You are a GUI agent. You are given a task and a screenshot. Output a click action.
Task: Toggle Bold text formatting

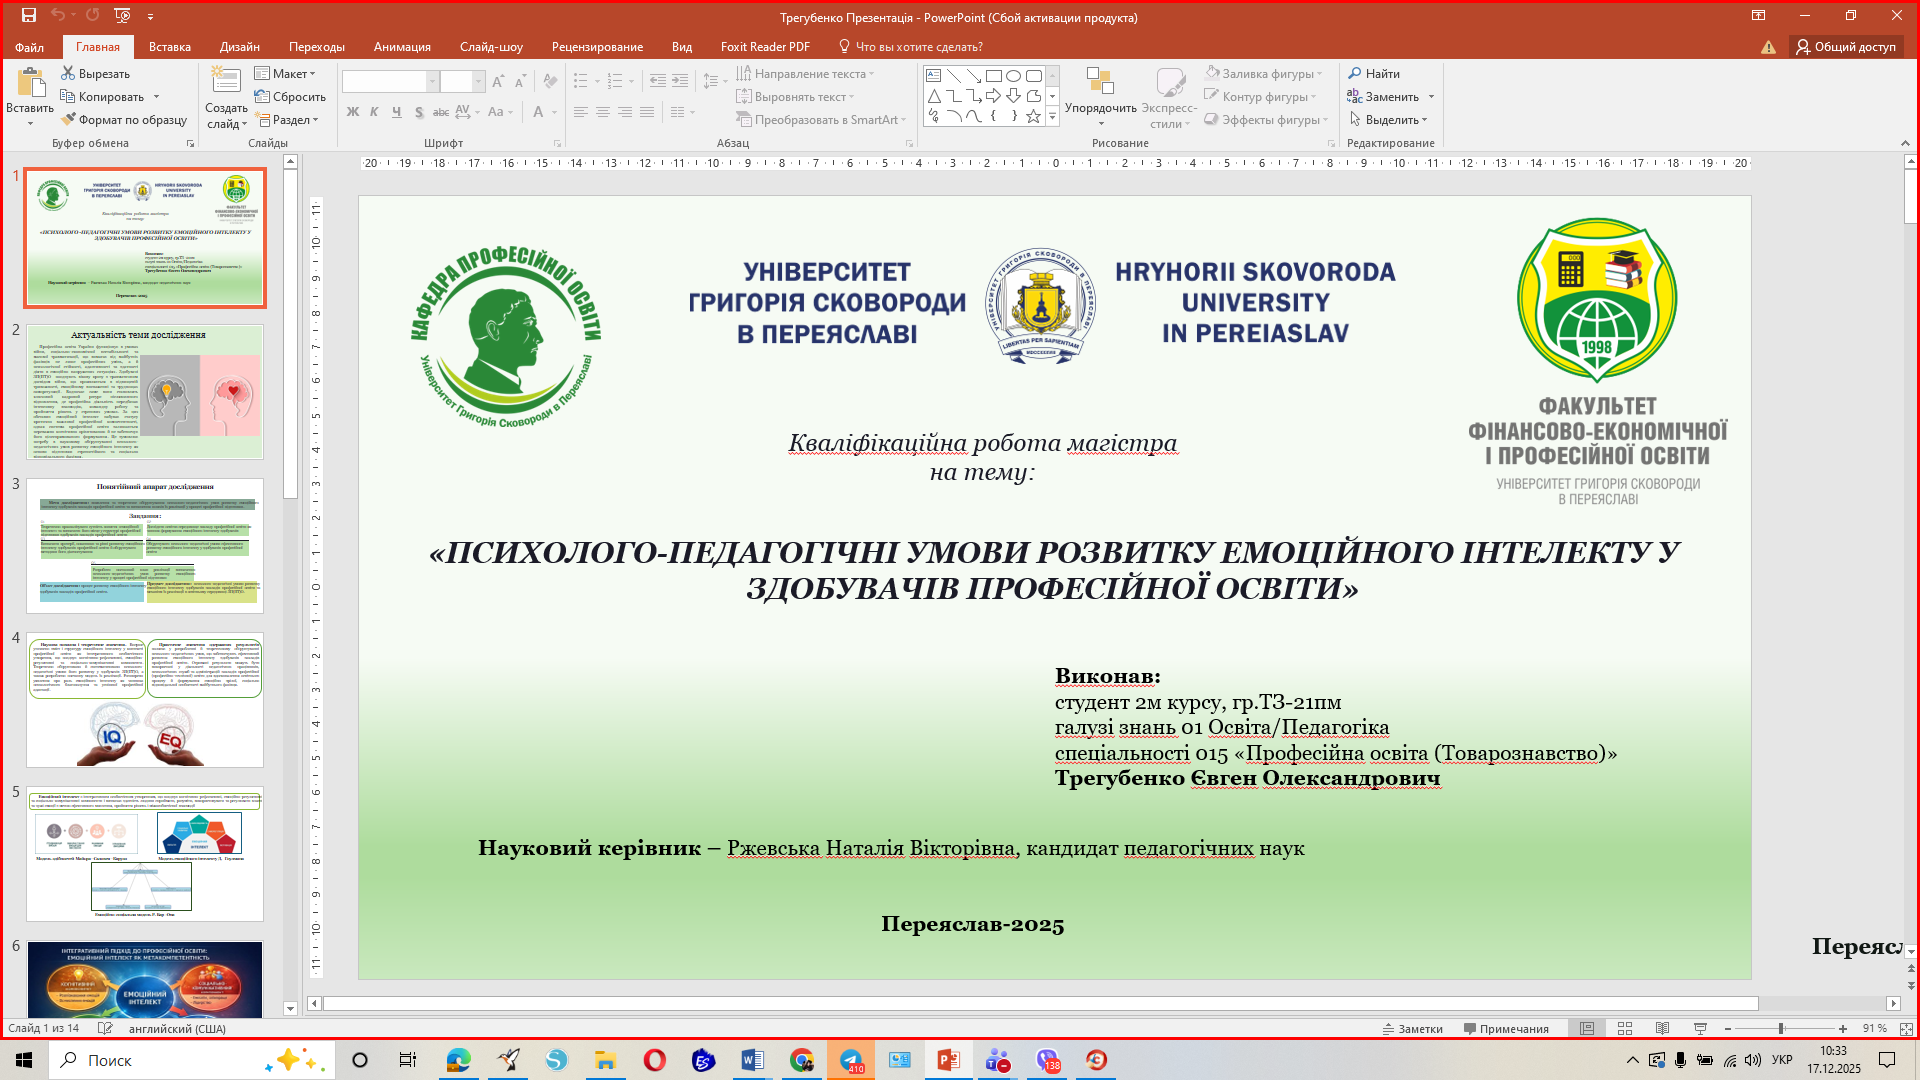(352, 112)
